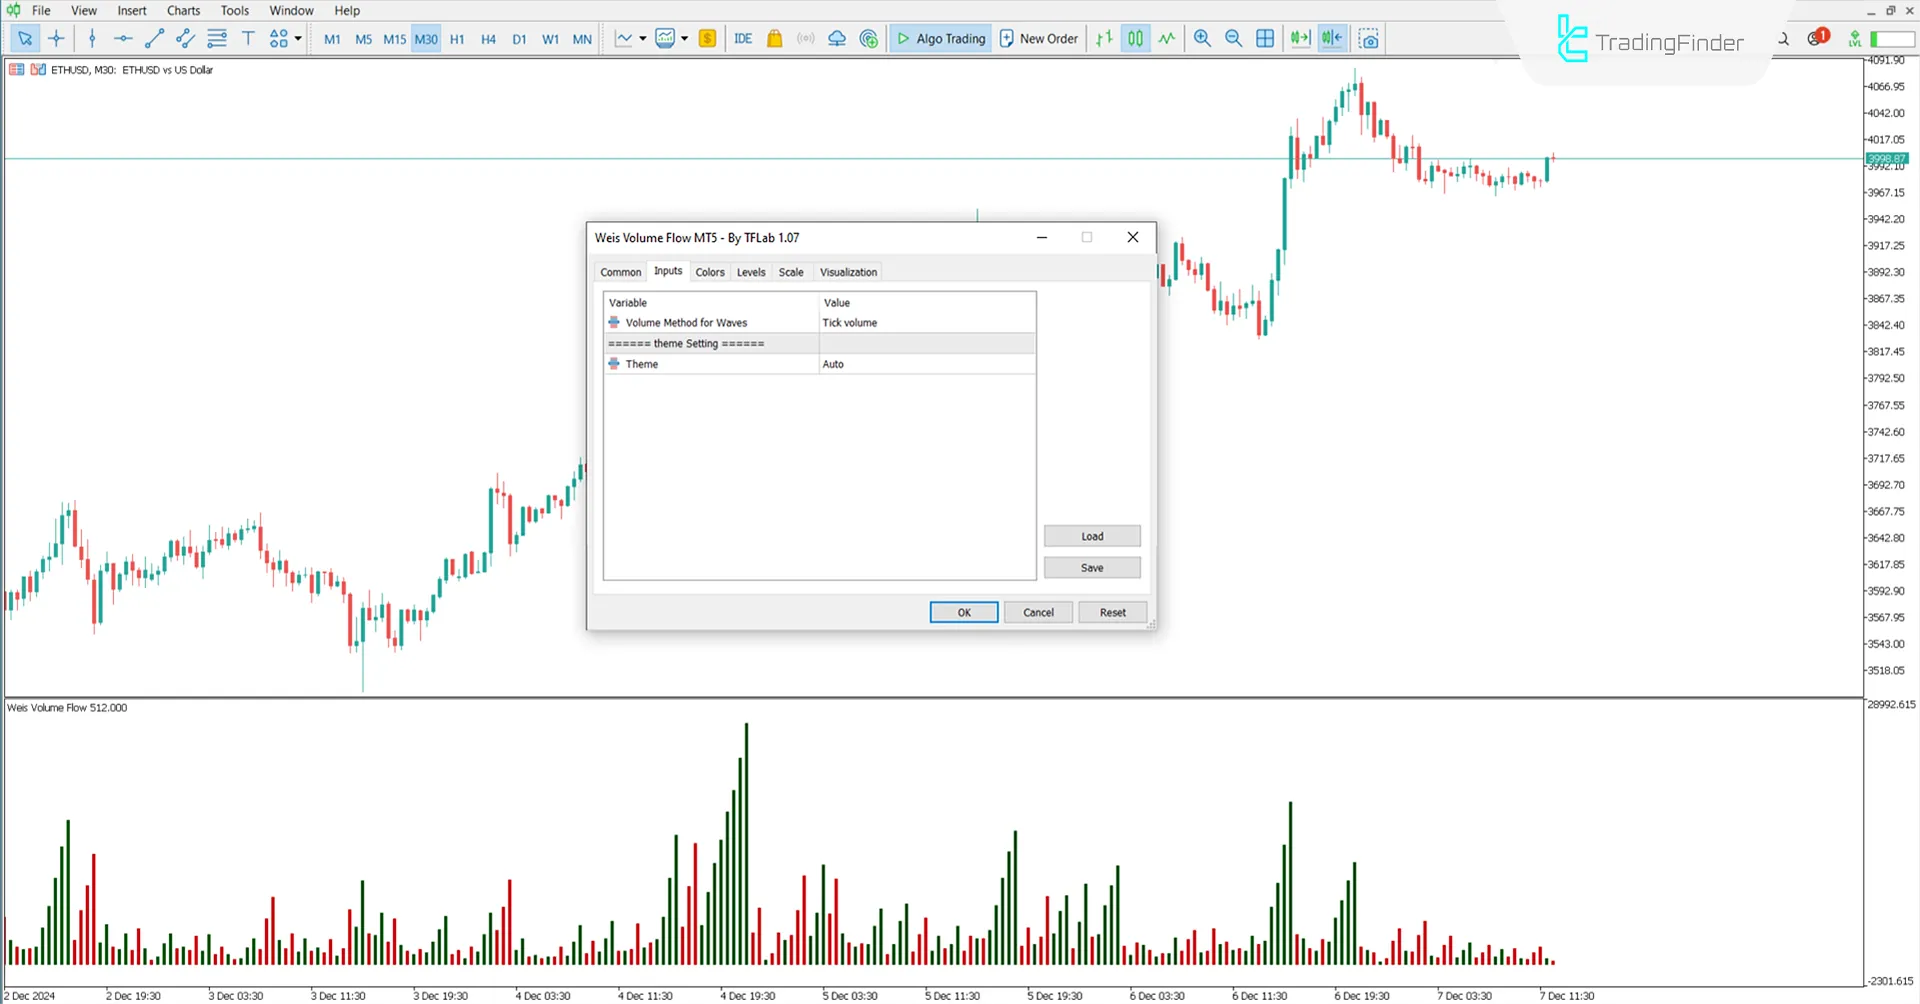The image size is (1920, 1004).
Task: Switch to candlestick chart display
Action: point(1135,39)
